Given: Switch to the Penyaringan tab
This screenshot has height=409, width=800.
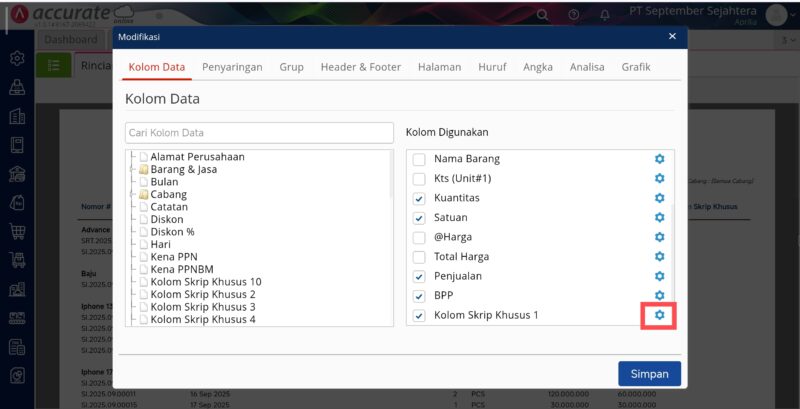Looking at the screenshot, I should [232, 67].
